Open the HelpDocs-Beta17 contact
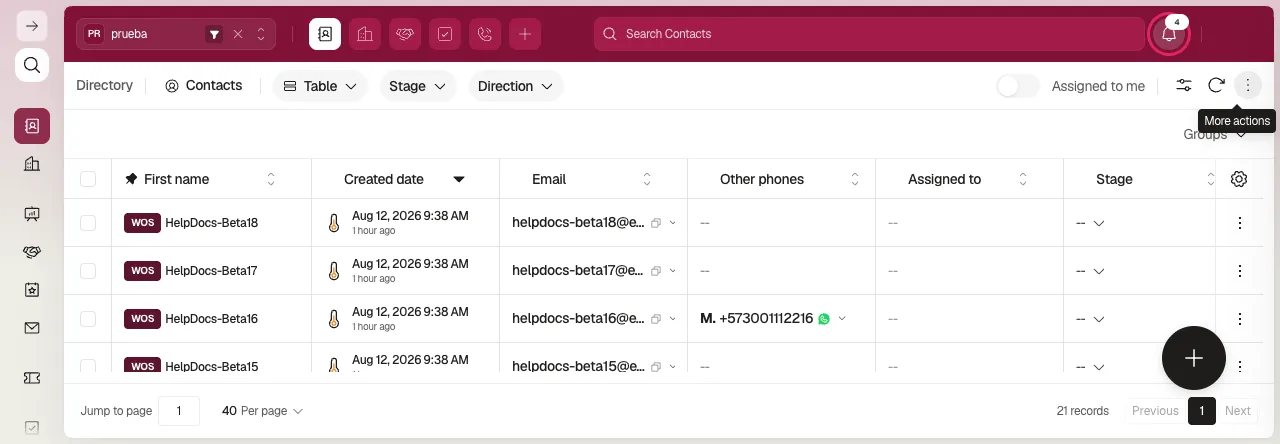The image size is (1280, 444). (x=211, y=271)
